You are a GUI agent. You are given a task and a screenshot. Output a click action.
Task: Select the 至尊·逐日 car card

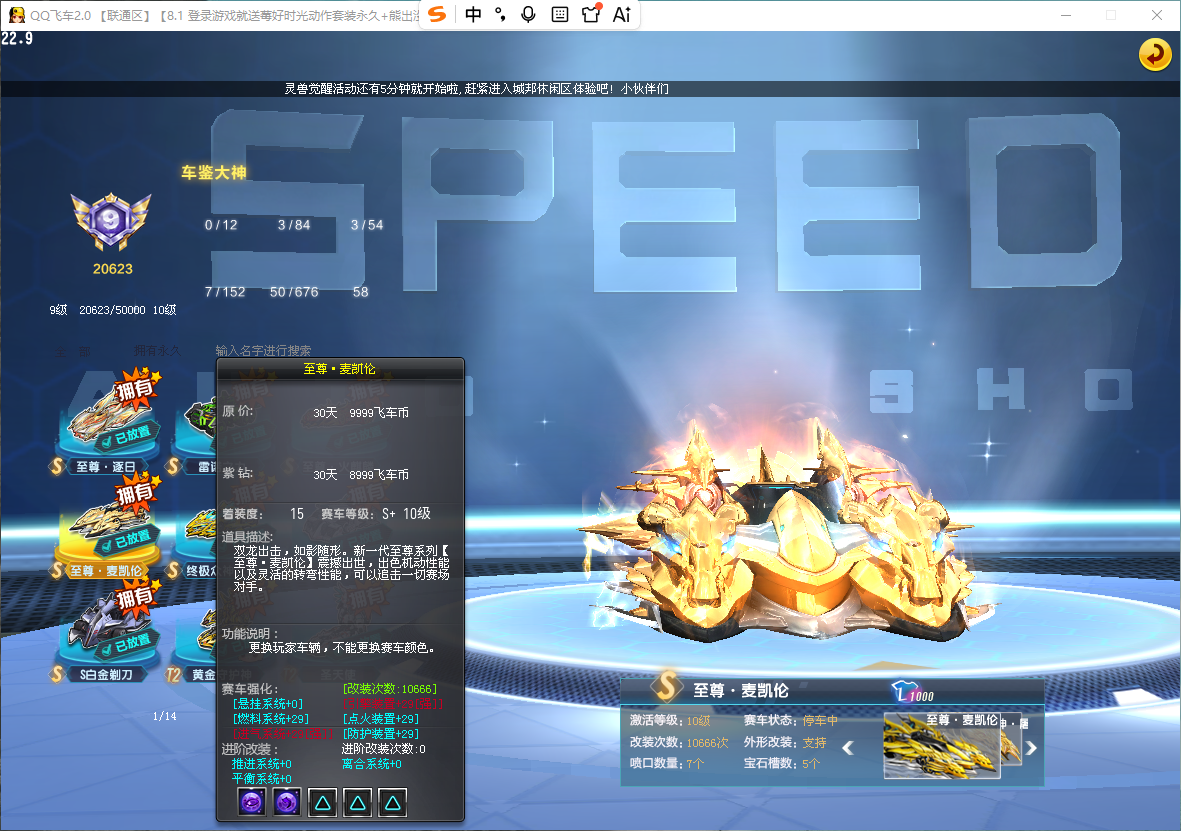pyautogui.click(x=106, y=423)
